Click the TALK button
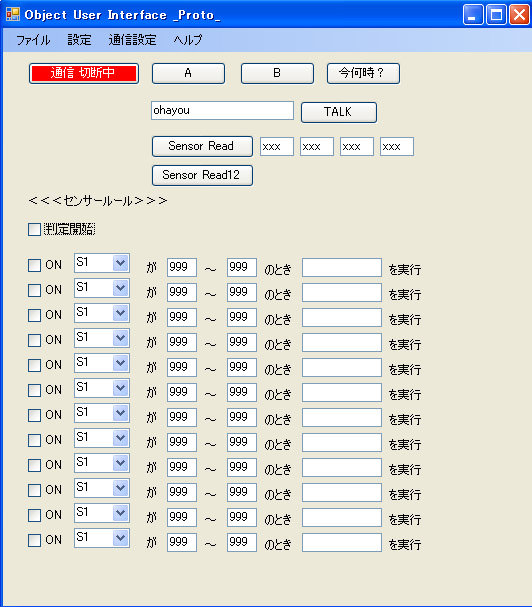Viewport: 532px width, 607px height. coord(339,112)
